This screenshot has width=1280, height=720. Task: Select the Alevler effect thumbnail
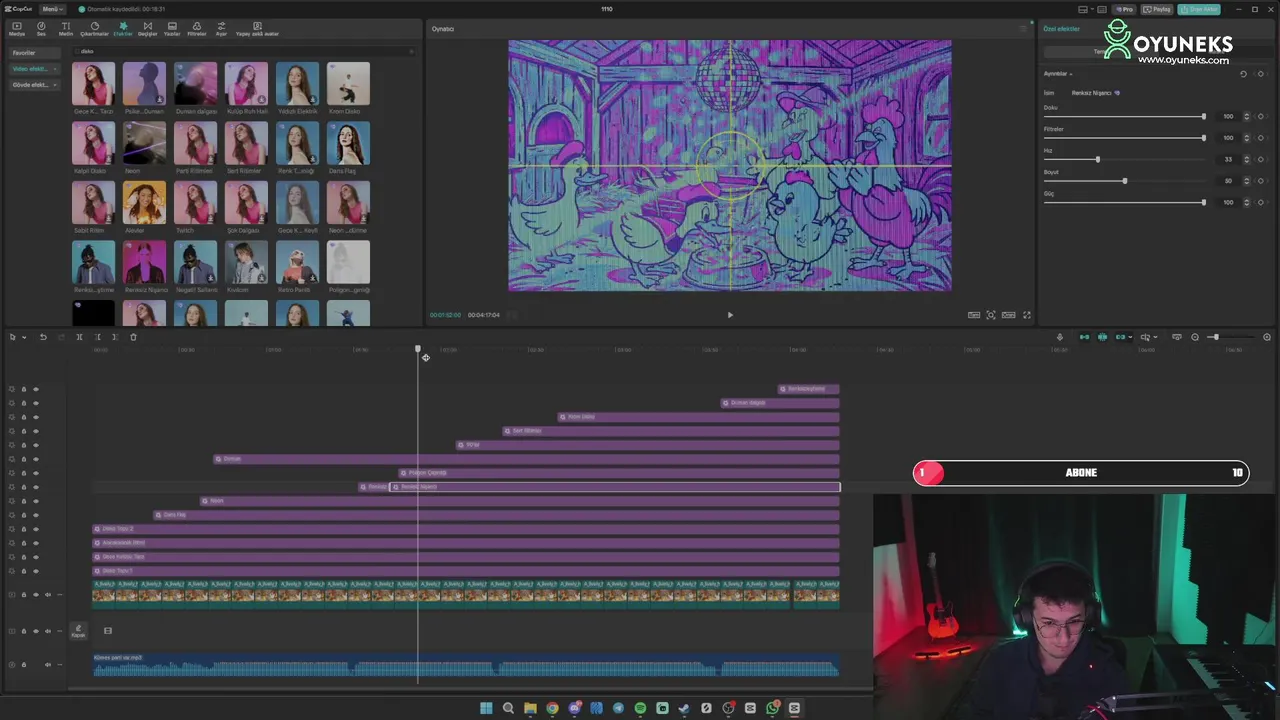click(x=144, y=203)
